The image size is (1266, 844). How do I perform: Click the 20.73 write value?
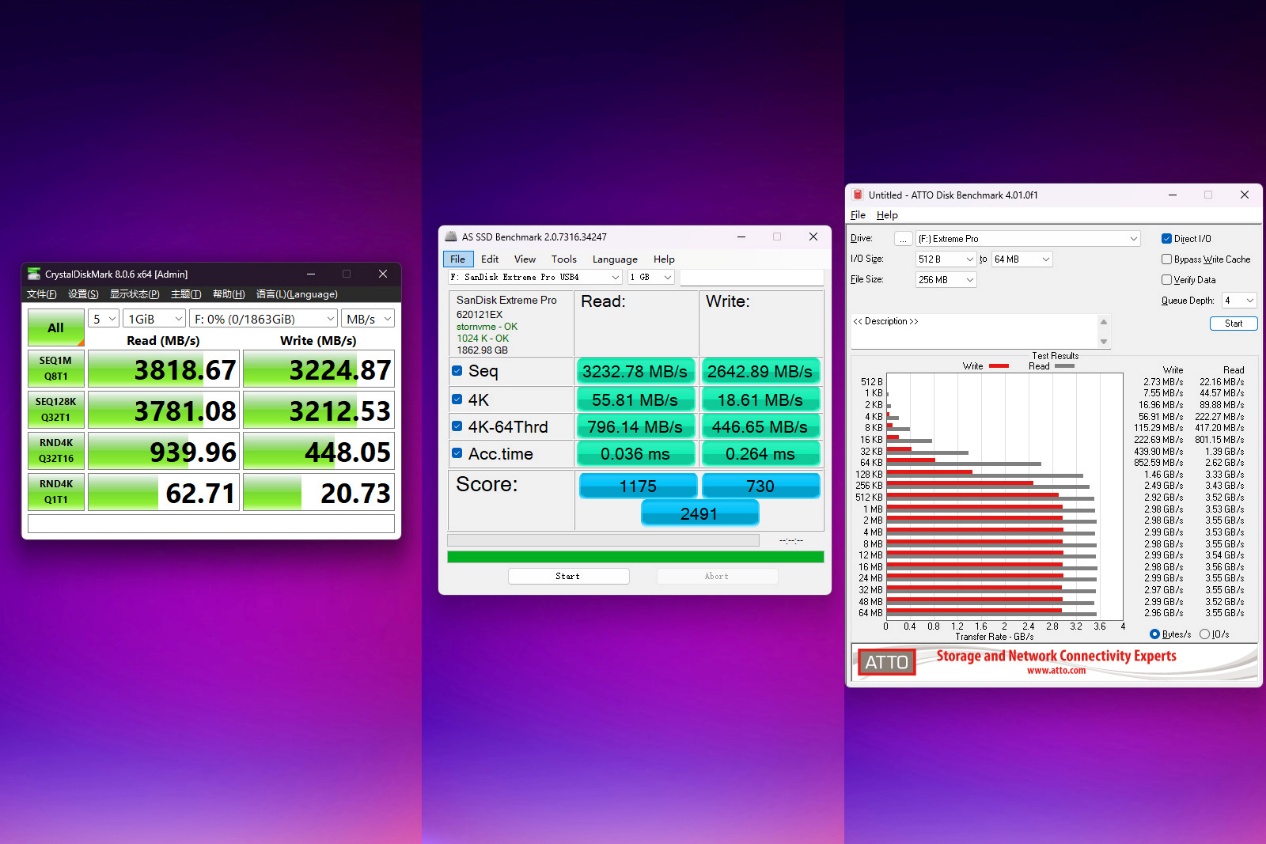(x=319, y=492)
